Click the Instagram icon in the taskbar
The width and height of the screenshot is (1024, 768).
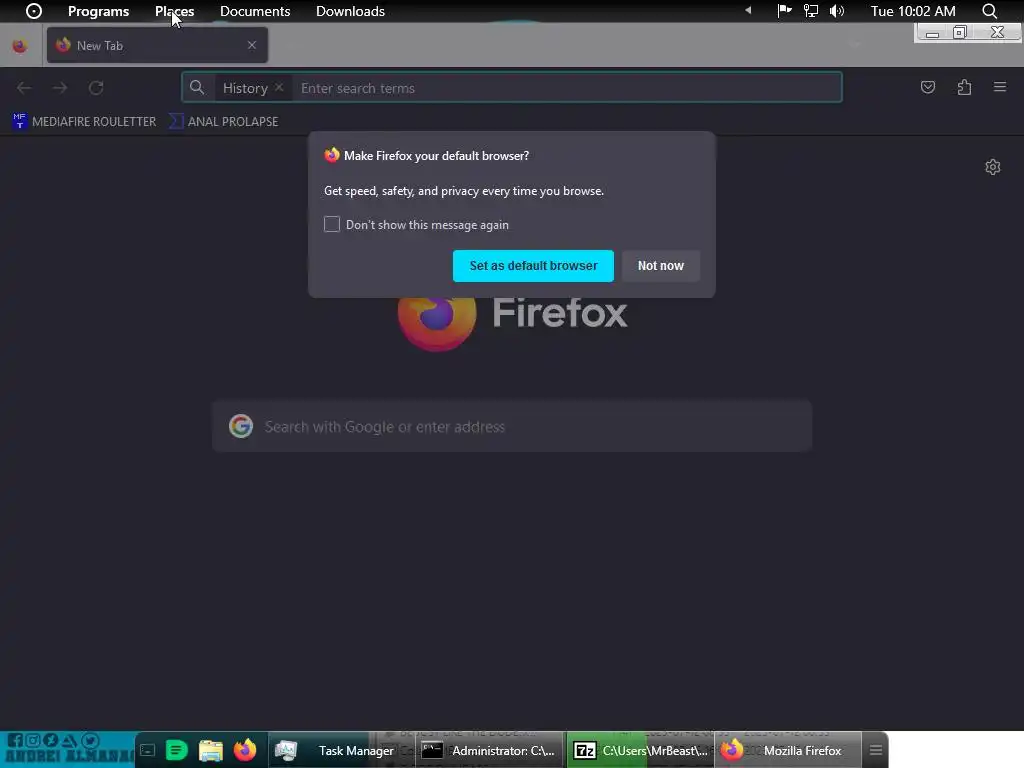tap(33, 740)
